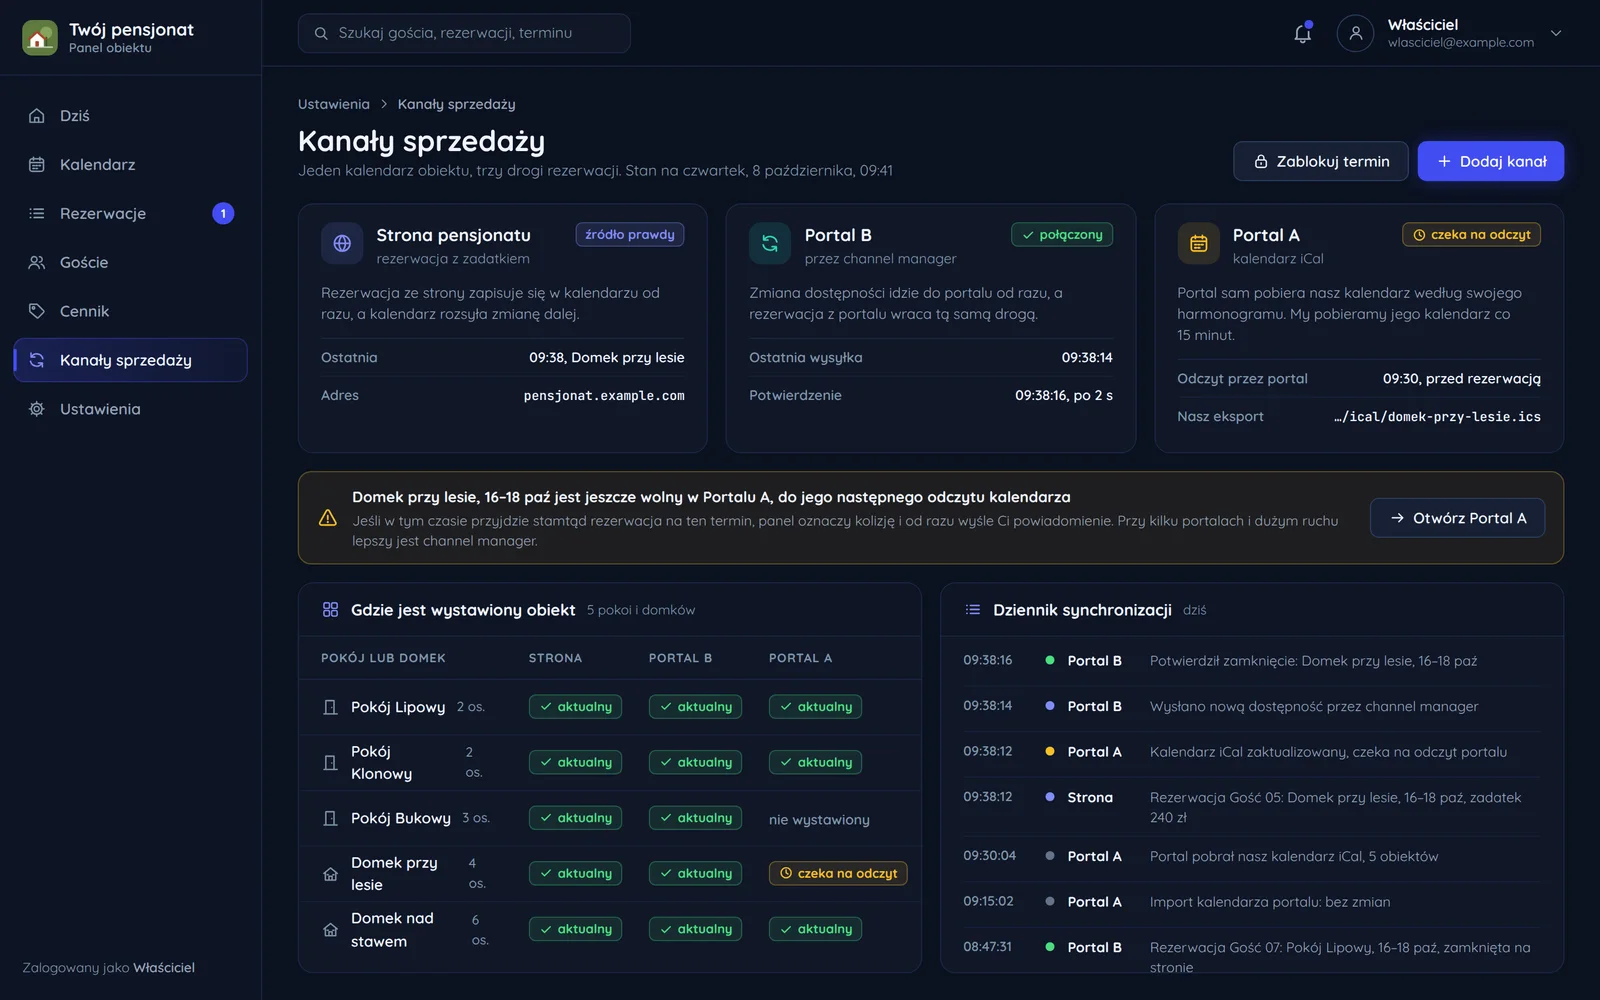The image size is (1600, 1000).
Task: Click the 09:30:04 Portal A log entry
Action: tap(1252, 857)
